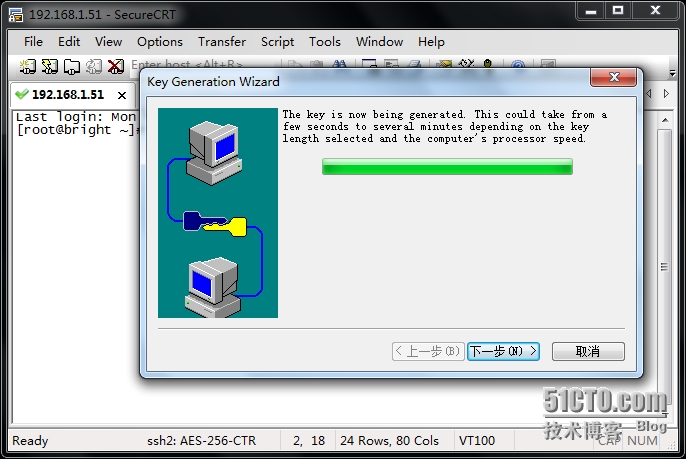Close the SecureCRT main window

tap(655, 11)
